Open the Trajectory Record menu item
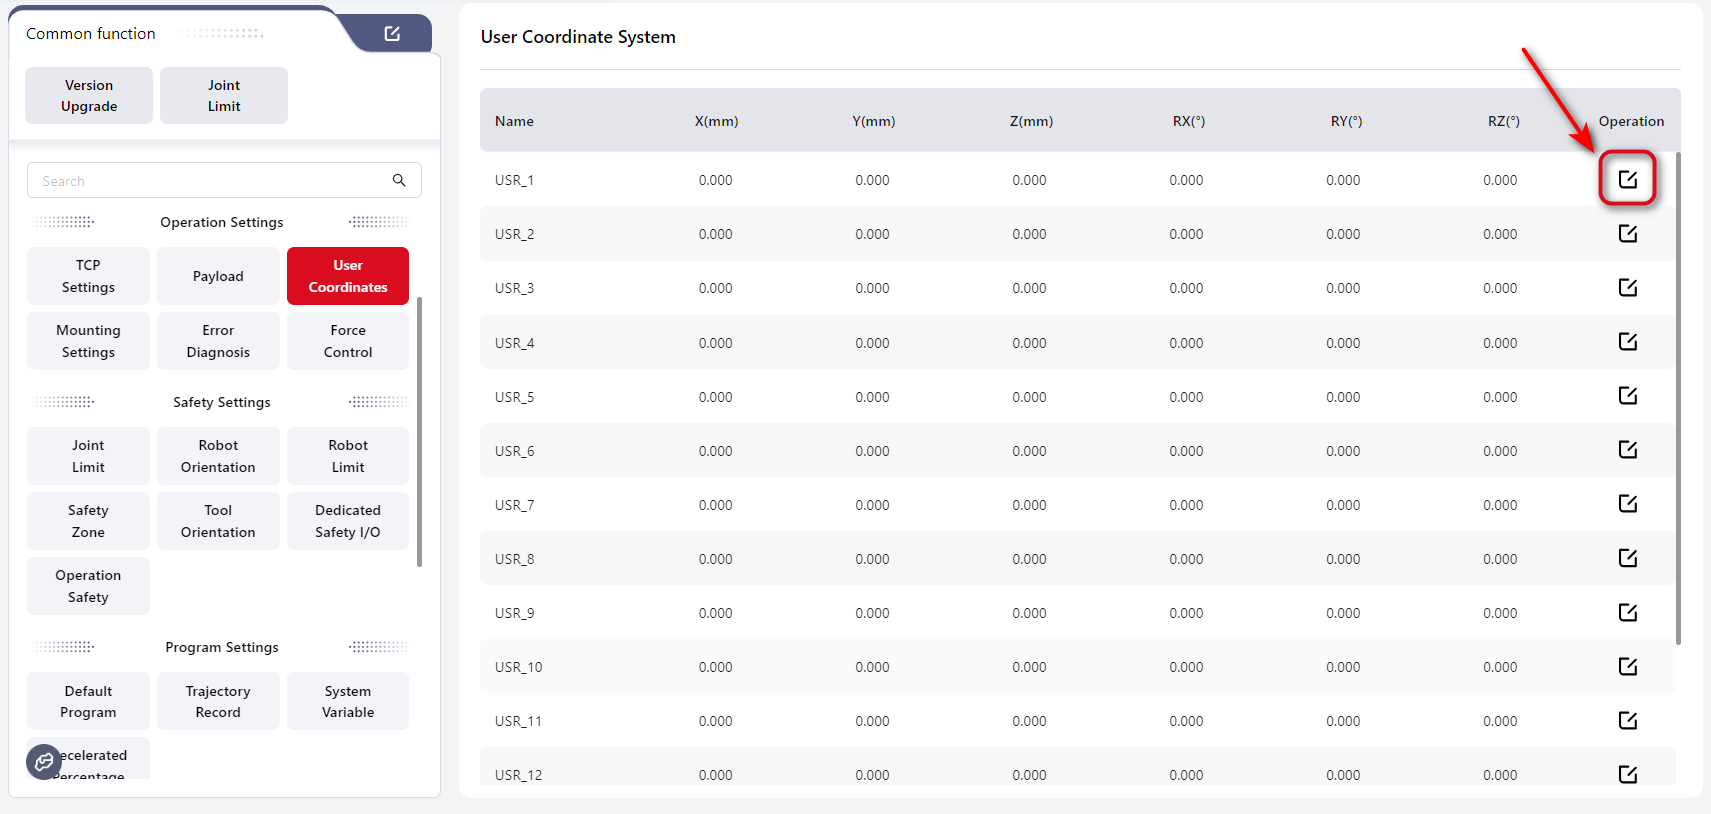Image resolution: width=1711 pixels, height=814 pixels. [218, 701]
